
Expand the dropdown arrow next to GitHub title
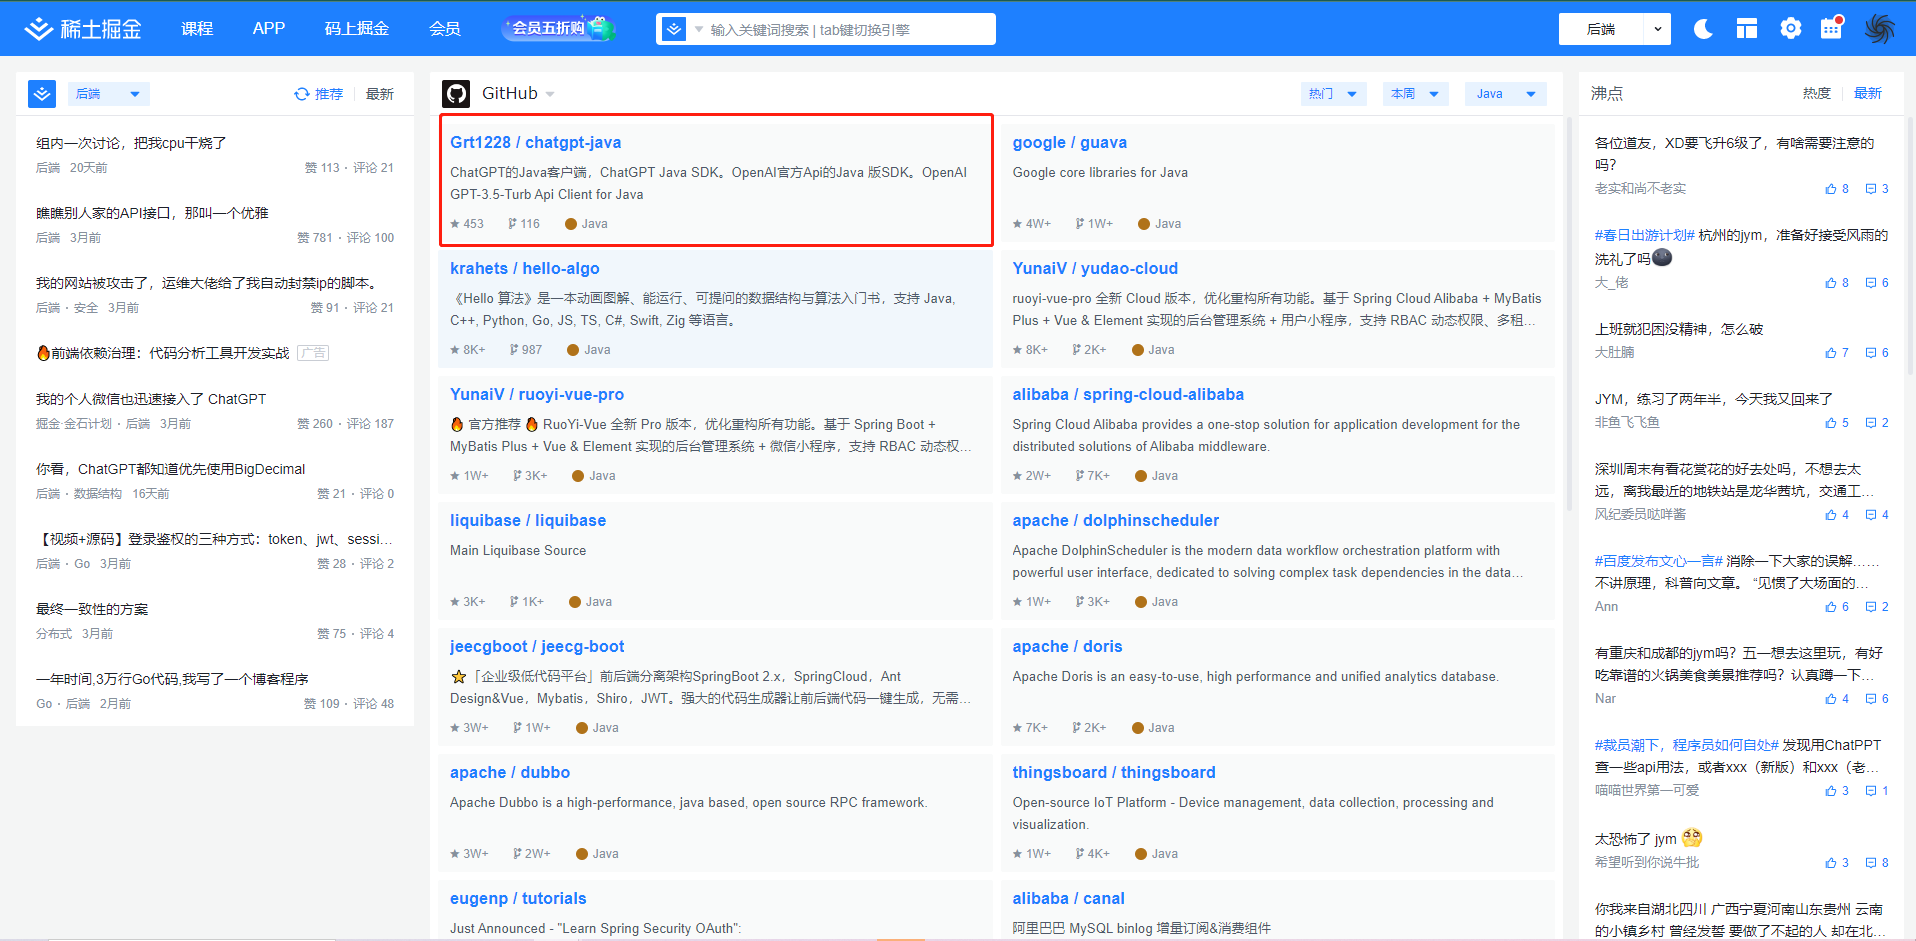click(550, 95)
